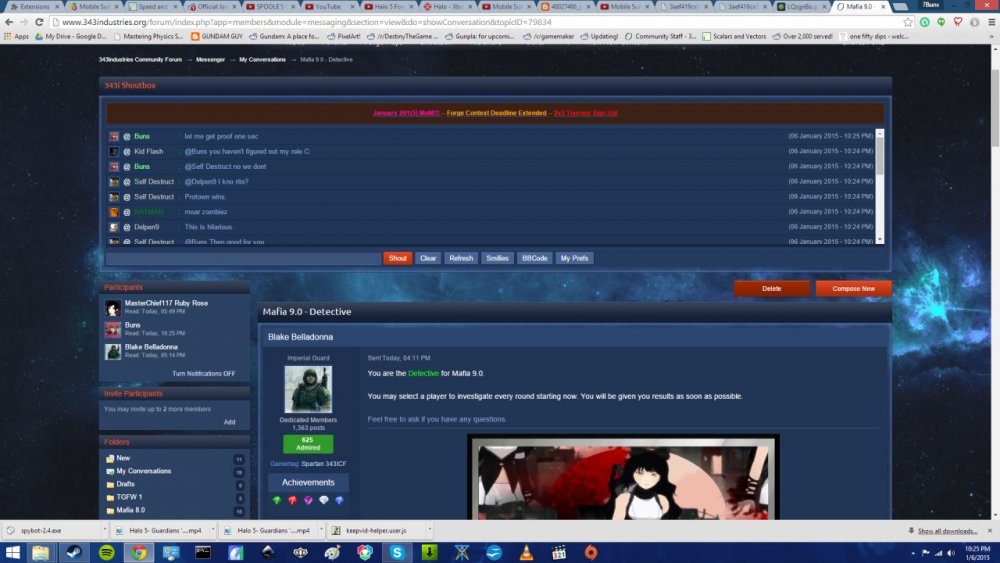
Task: Click the Compose New button
Action: pos(853,288)
